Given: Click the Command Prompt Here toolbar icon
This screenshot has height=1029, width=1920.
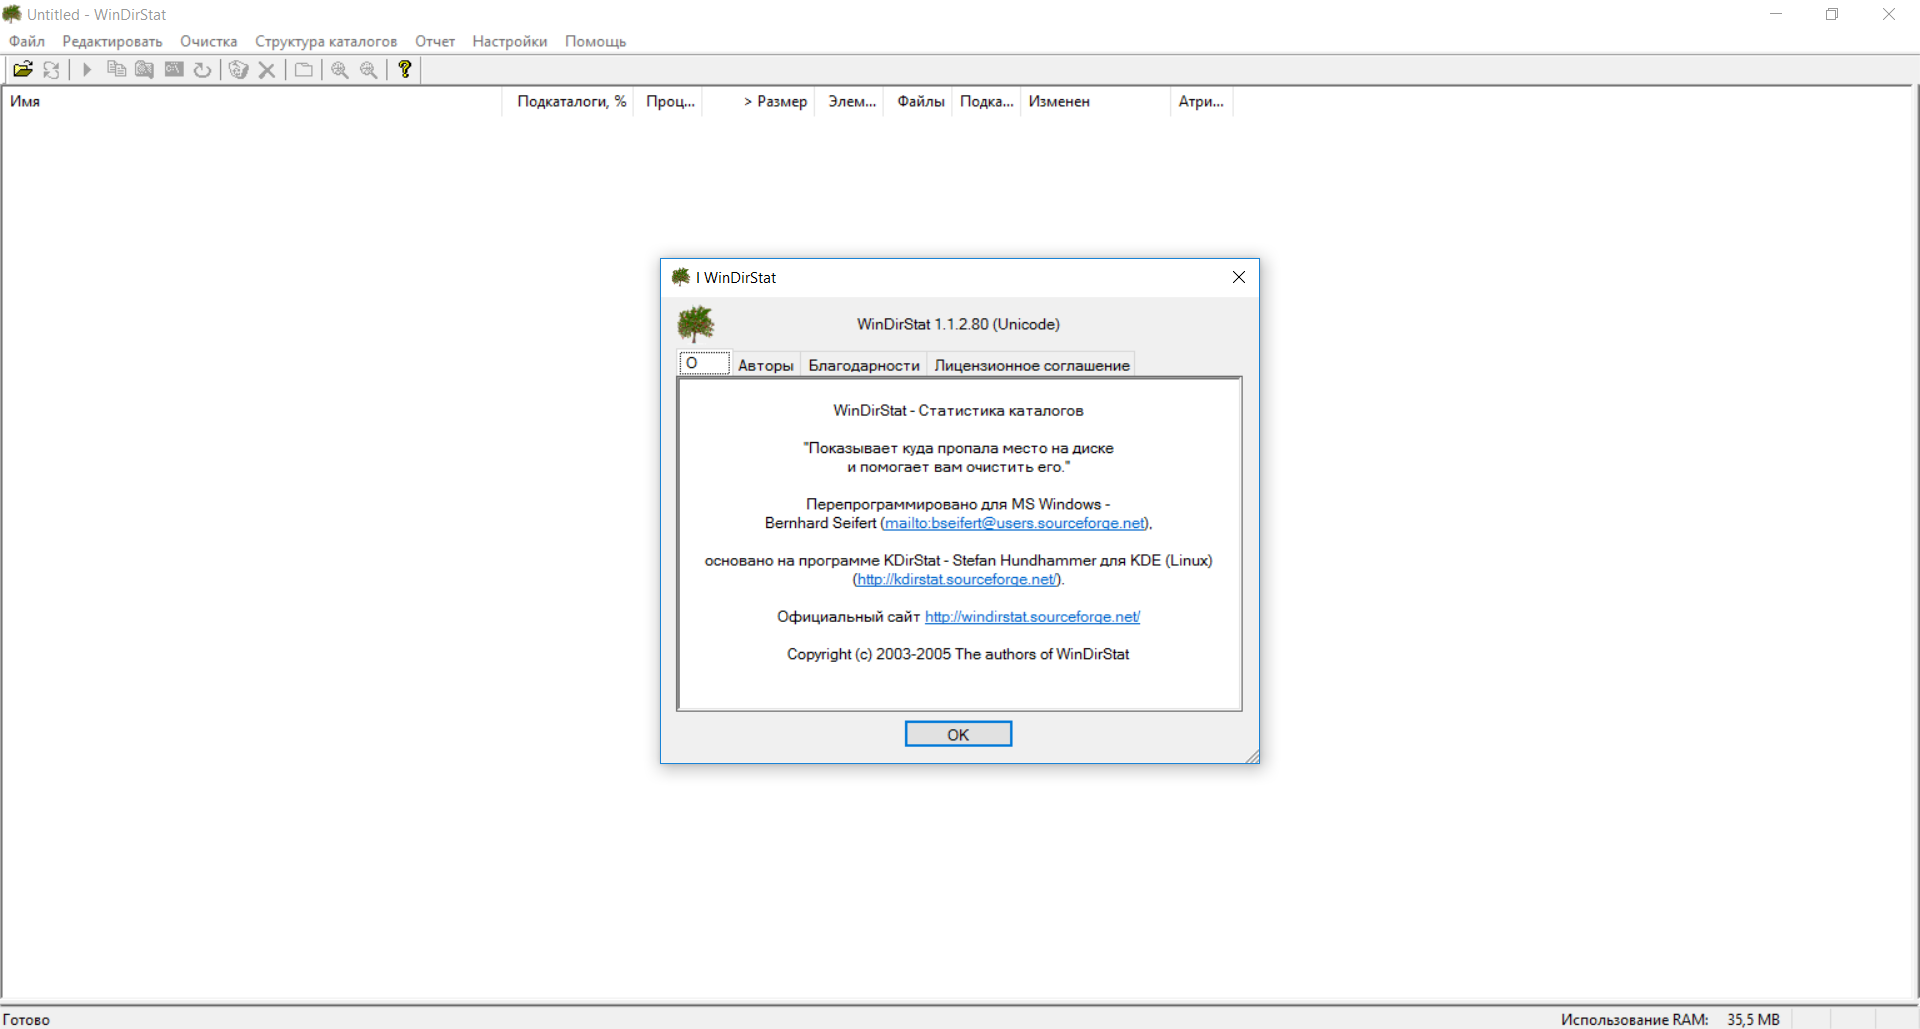Looking at the screenshot, I should 174,69.
